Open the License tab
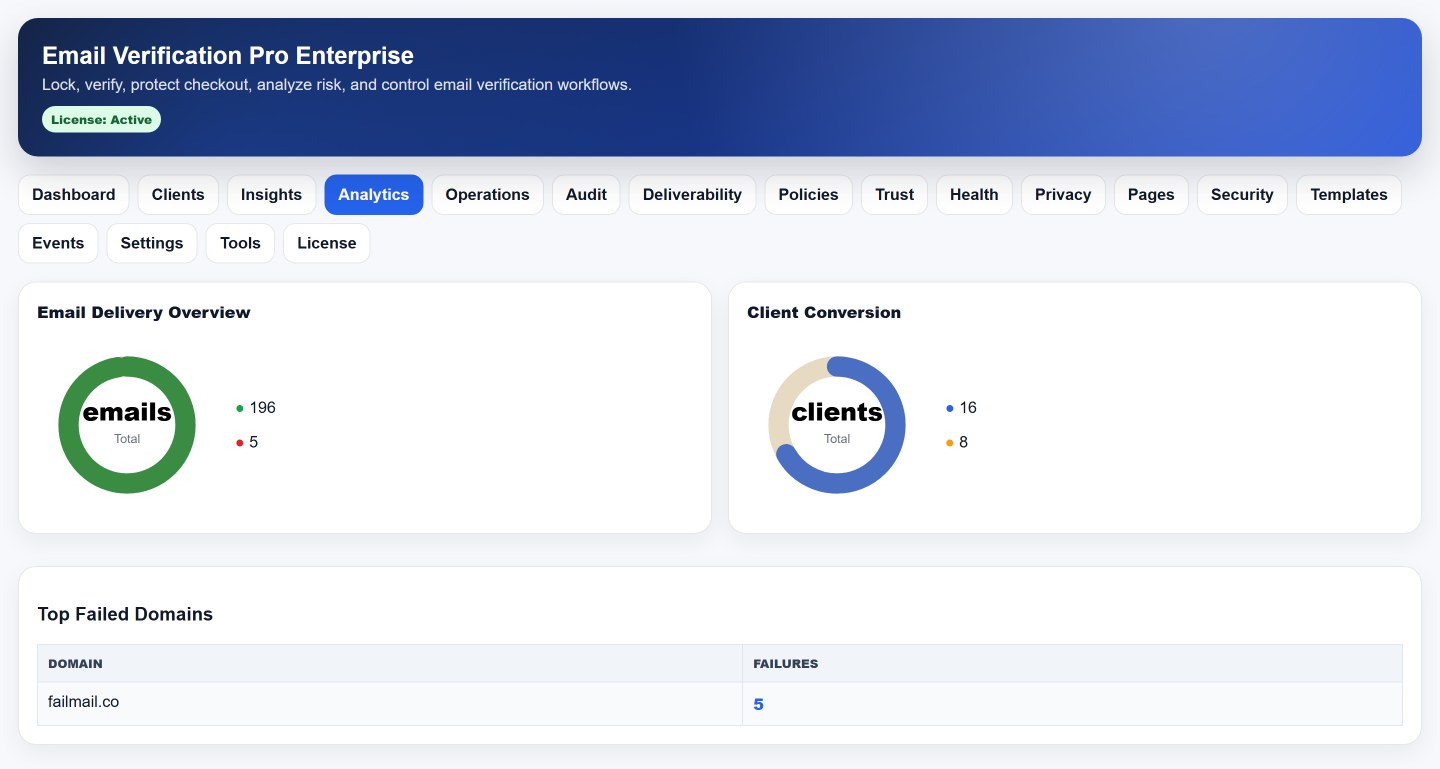This screenshot has height=769, width=1440. (x=327, y=243)
